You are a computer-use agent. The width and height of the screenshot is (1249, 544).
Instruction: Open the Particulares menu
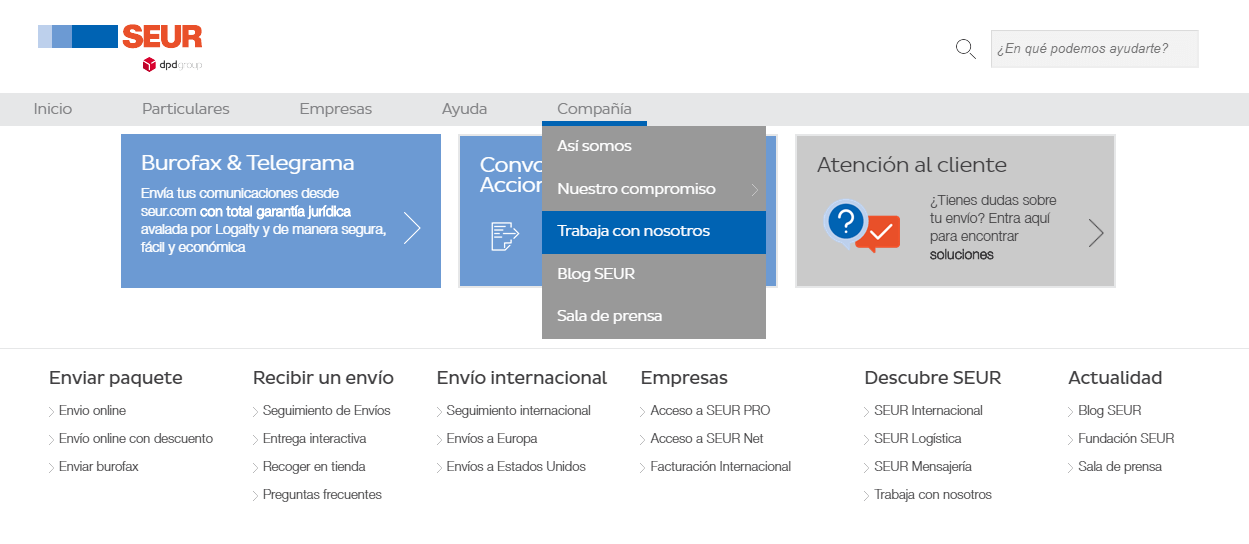(x=186, y=109)
